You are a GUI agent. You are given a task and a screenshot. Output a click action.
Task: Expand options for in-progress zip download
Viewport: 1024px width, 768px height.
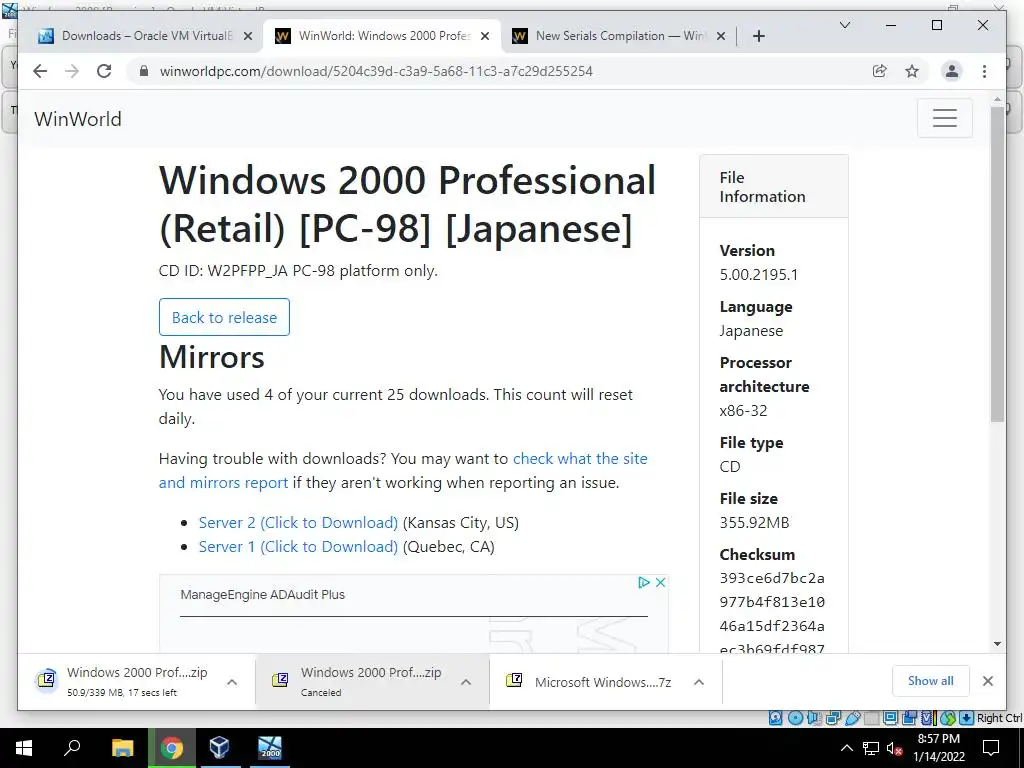(232, 682)
